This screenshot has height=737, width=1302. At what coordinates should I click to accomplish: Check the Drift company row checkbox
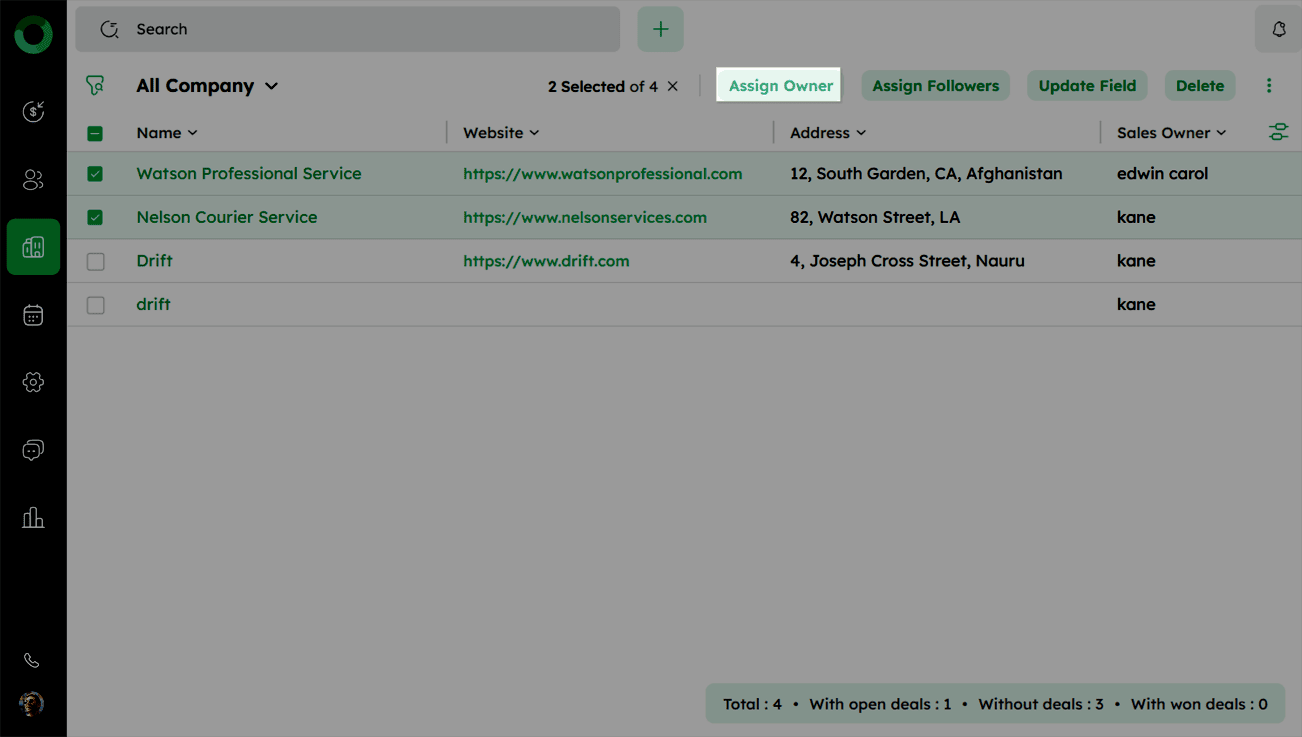[x=95, y=261]
